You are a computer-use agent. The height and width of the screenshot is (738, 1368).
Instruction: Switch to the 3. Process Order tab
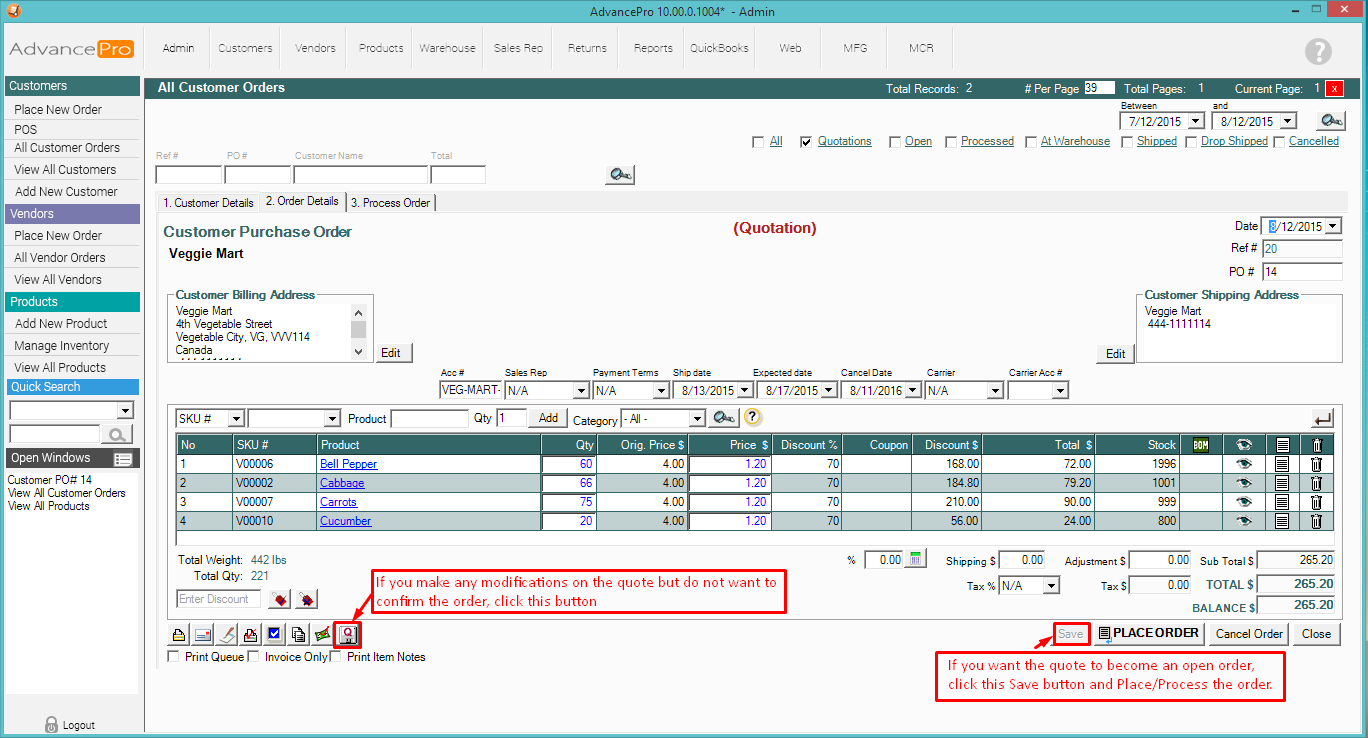(x=390, y=203)
